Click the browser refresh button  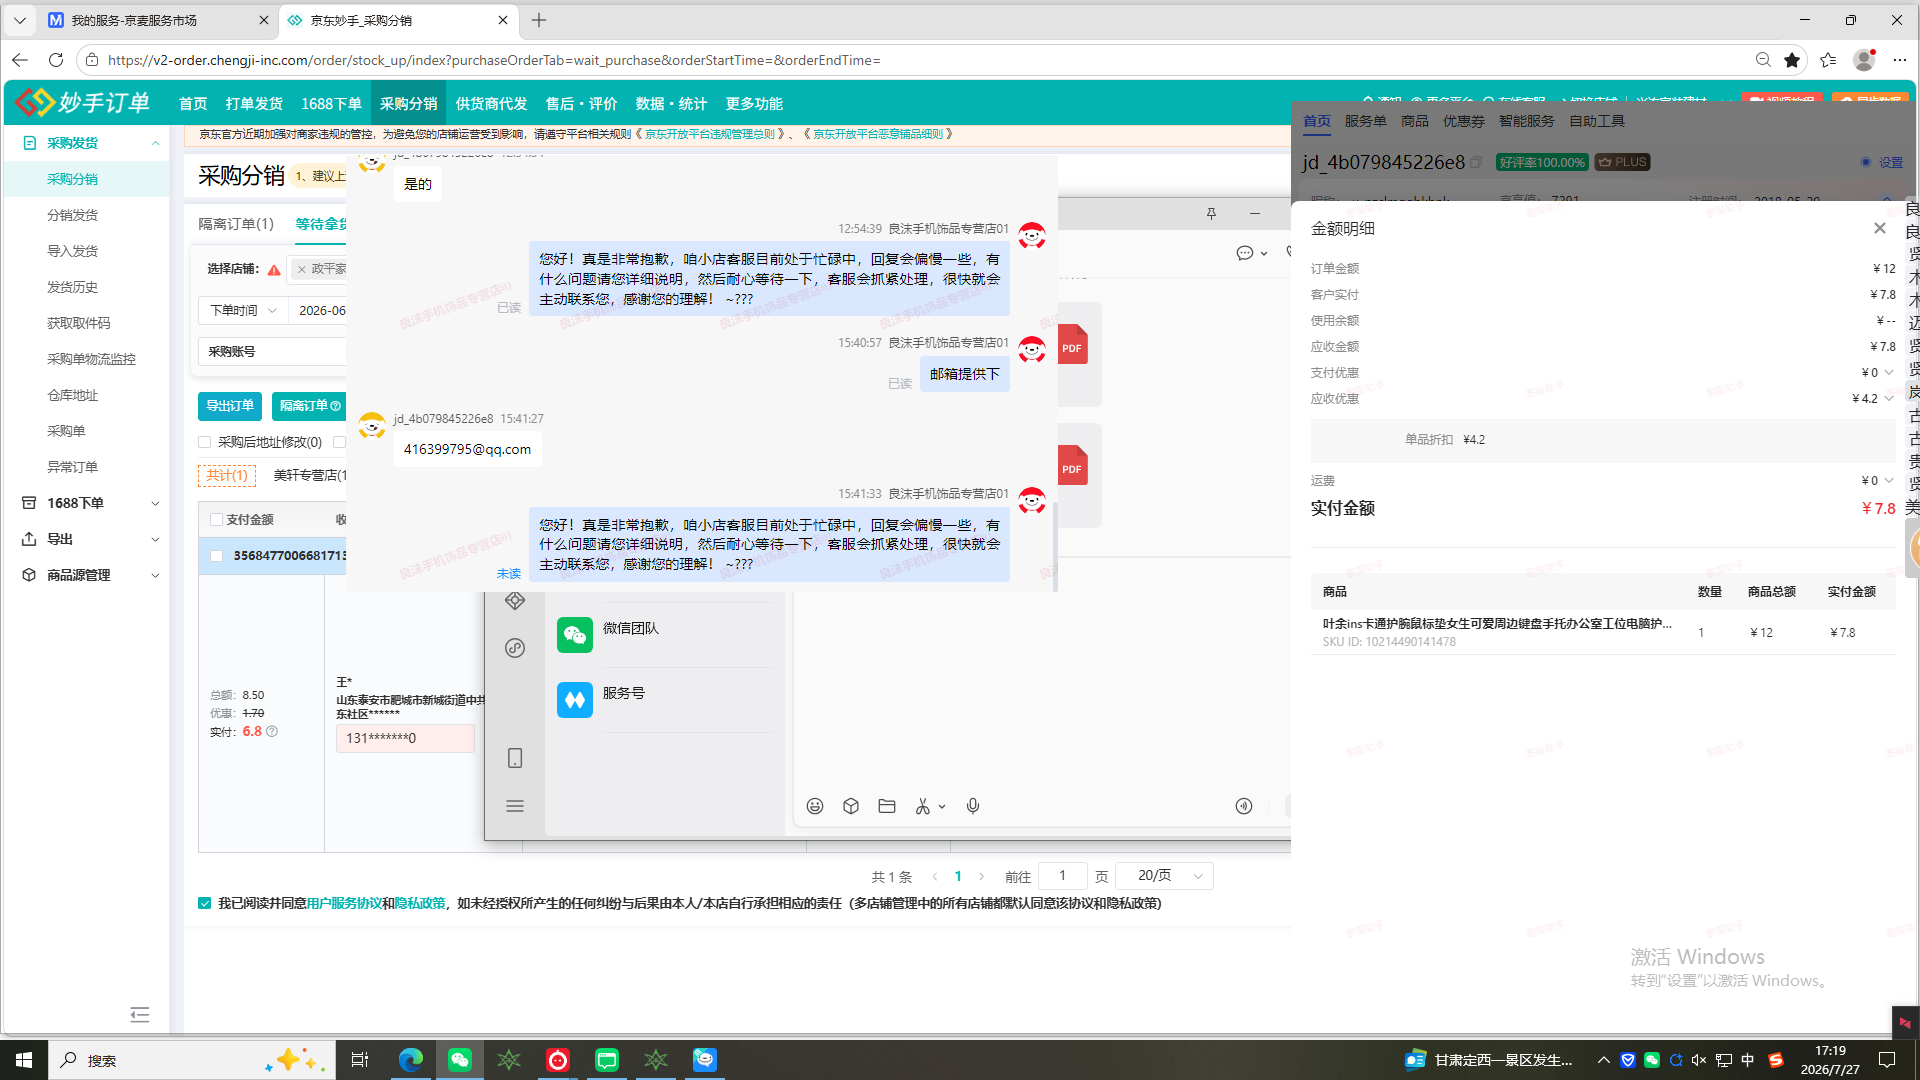click(56, 60)
